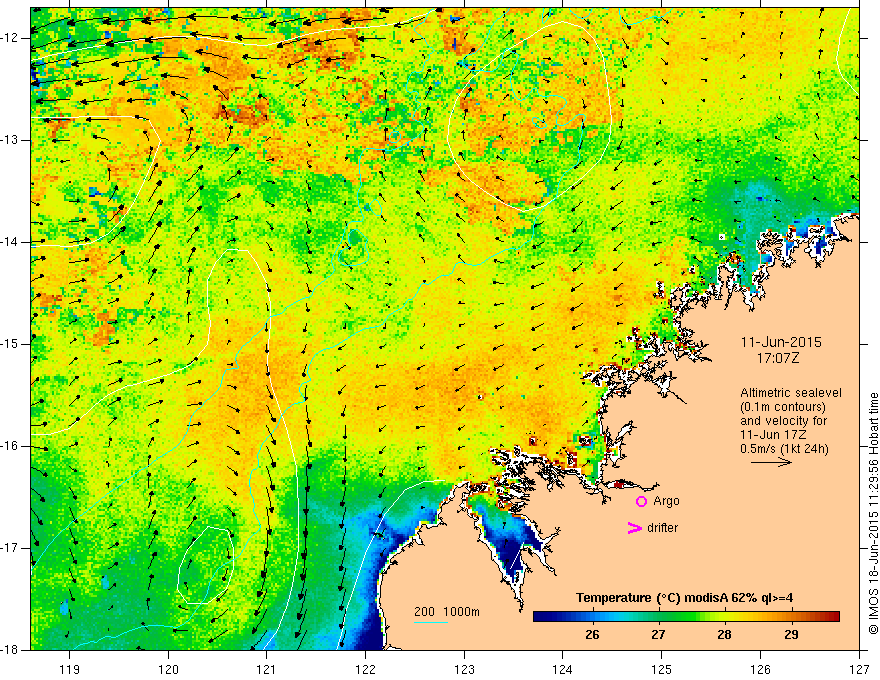Click the magenta Argo circle legend symbol
The height and width of the screenshot is (680, 880).
click(x=641, y=502)
